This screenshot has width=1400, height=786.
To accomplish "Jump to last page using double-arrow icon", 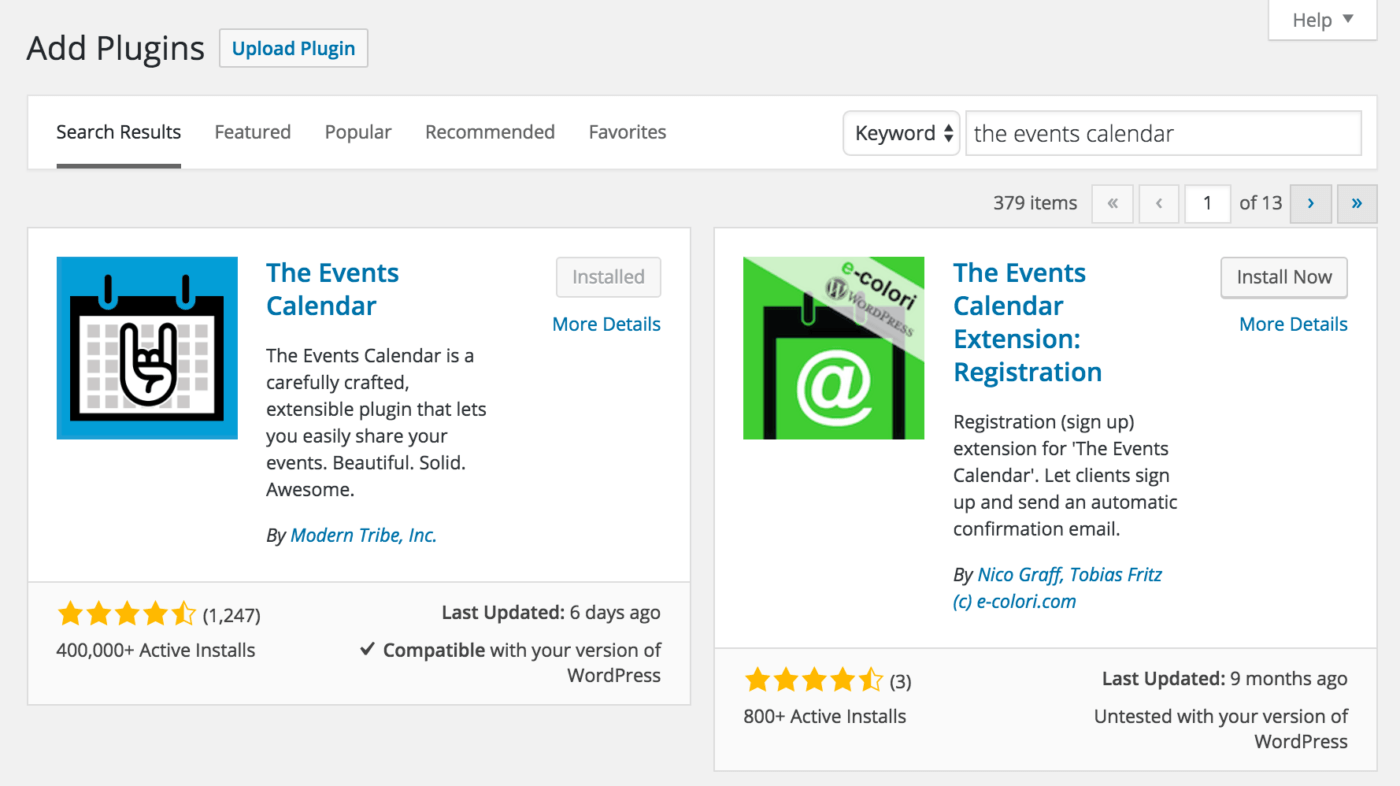I will (1357, 203).
